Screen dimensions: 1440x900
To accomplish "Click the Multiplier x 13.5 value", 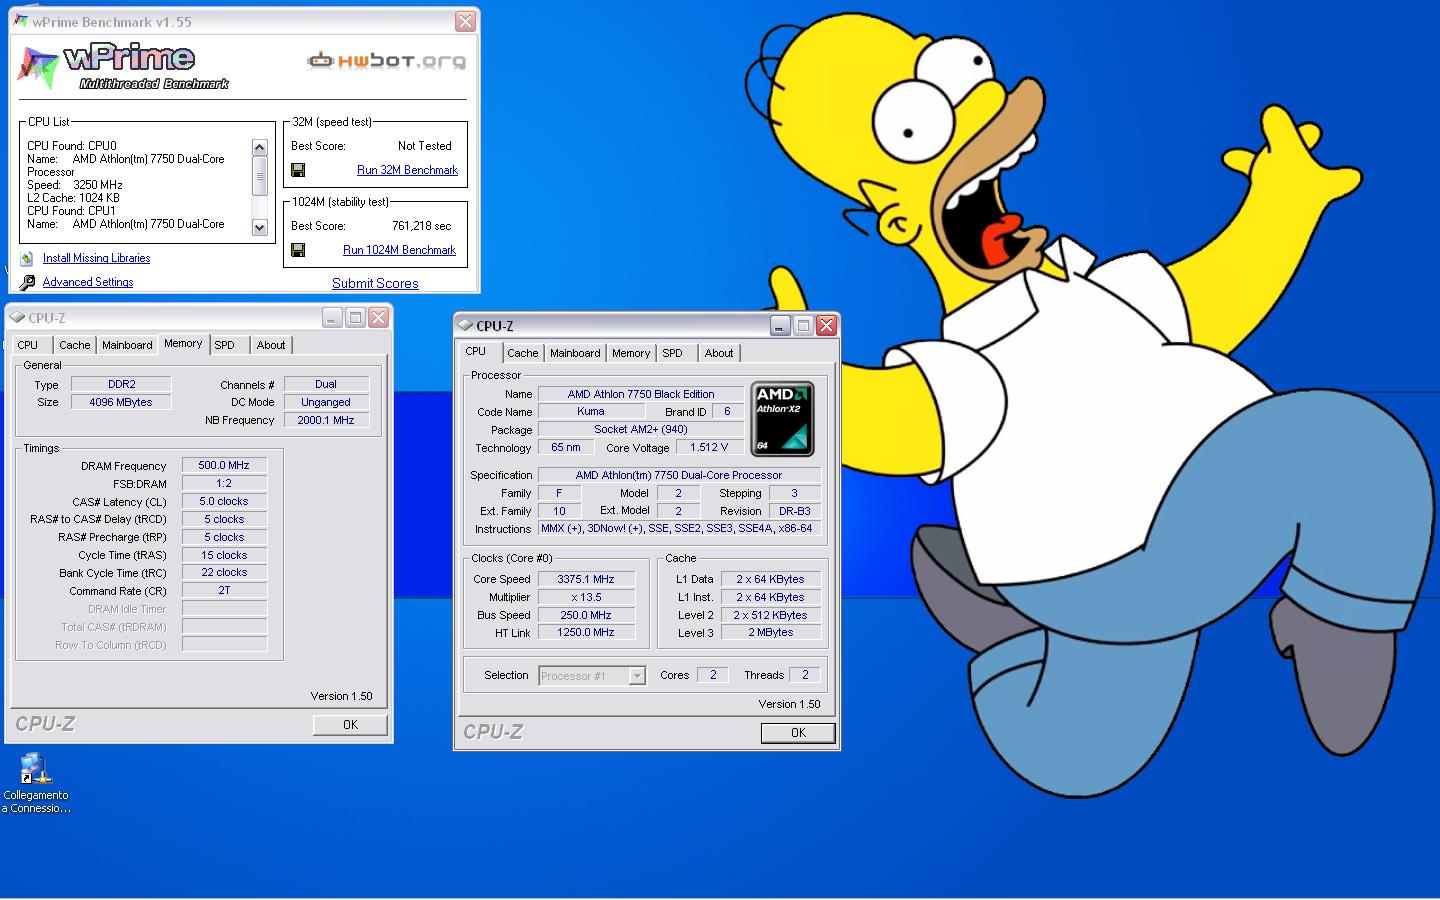I will [586, 597].
